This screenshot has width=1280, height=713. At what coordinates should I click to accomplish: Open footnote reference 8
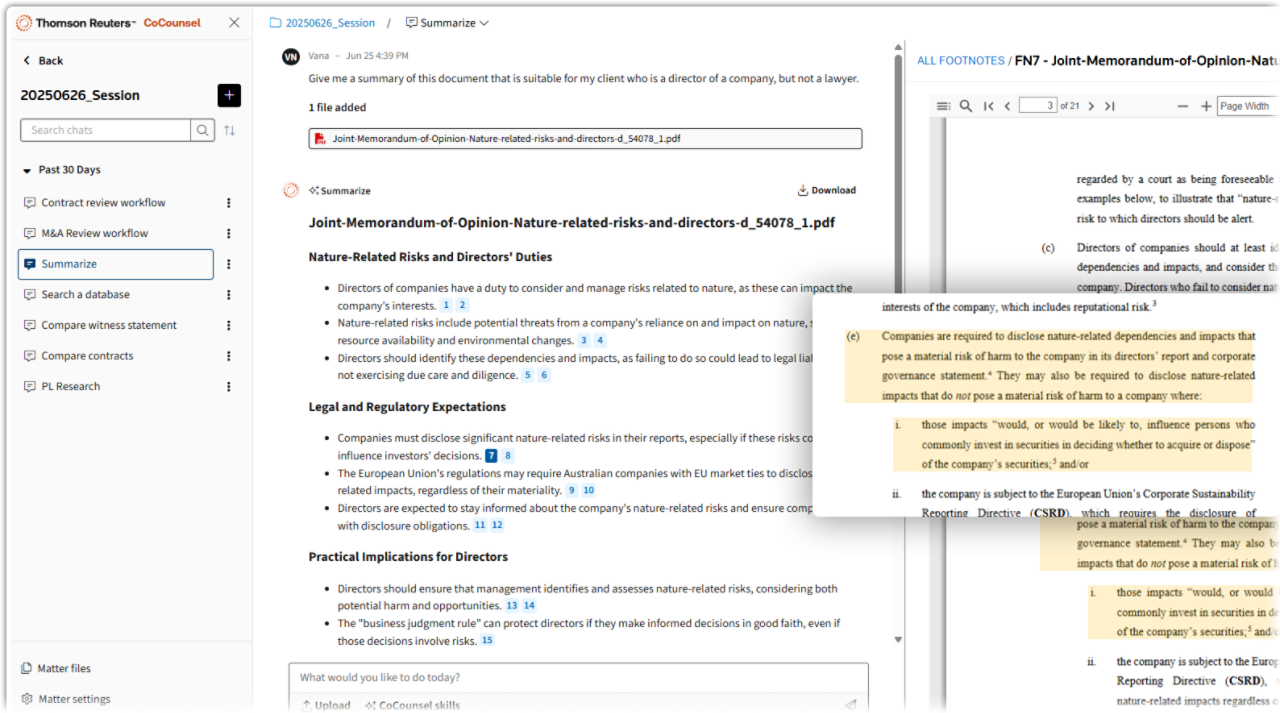[x=507, y=456]
